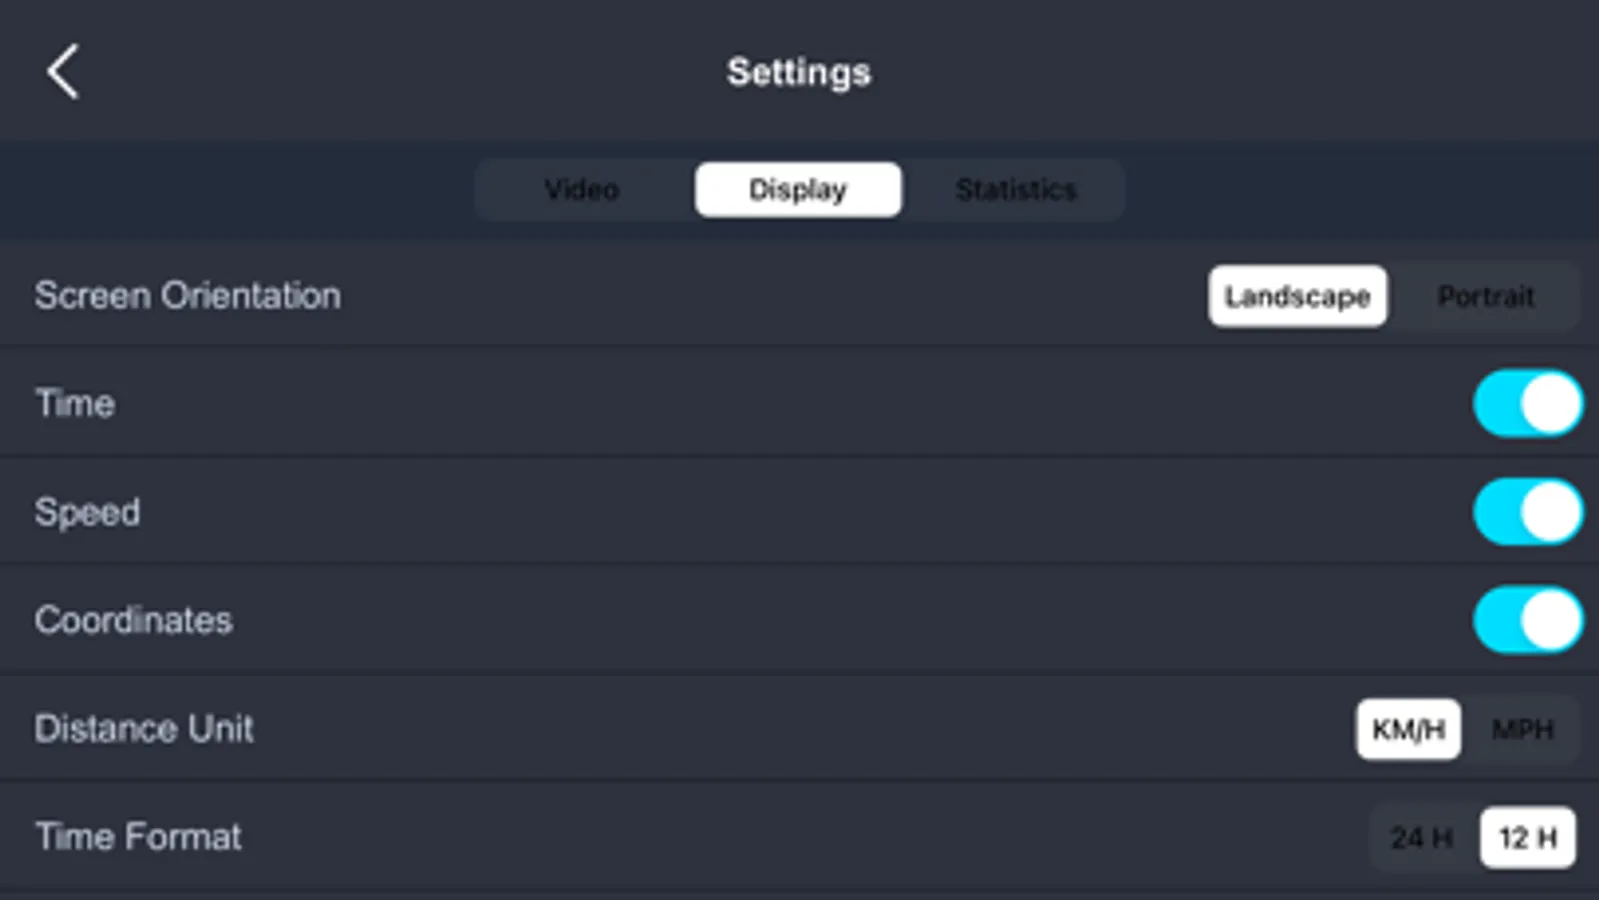Click the Coordinates row label

134,620
